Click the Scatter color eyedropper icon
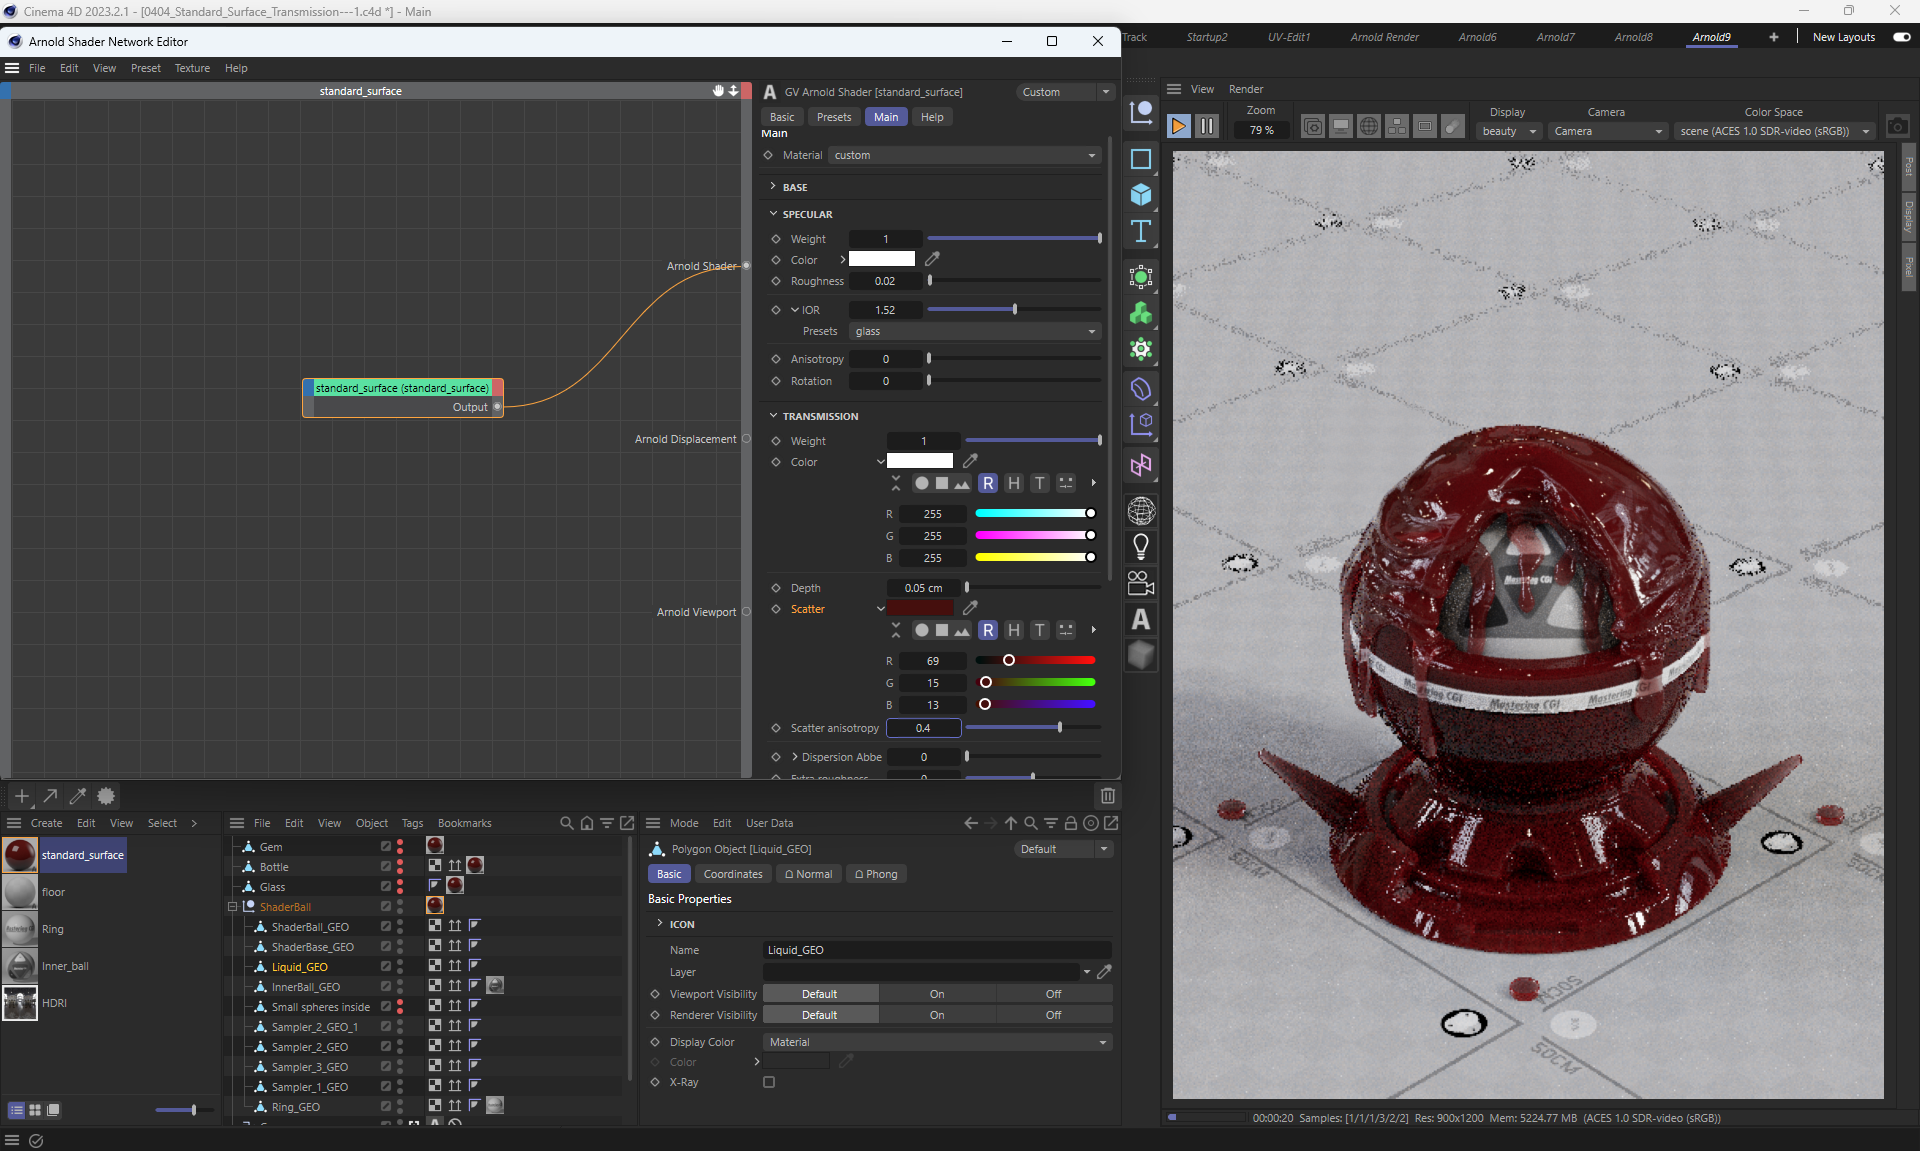This screenshot has width=1920, height=1151. click(x=970, y=608)
